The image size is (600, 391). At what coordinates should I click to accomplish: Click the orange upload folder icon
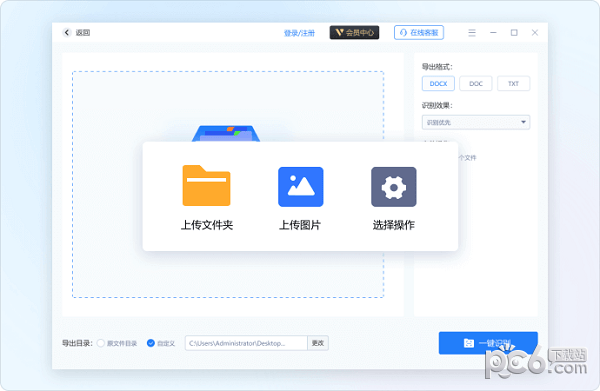pyautogui.click(x=206, y=186)
